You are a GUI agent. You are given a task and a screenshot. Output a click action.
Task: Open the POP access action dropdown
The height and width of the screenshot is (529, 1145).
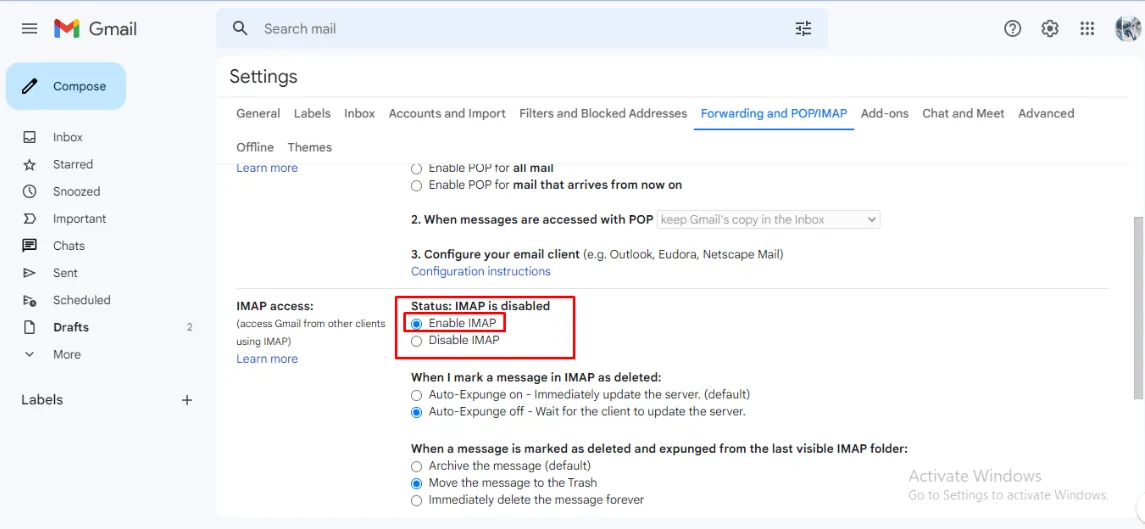[768, 220]
